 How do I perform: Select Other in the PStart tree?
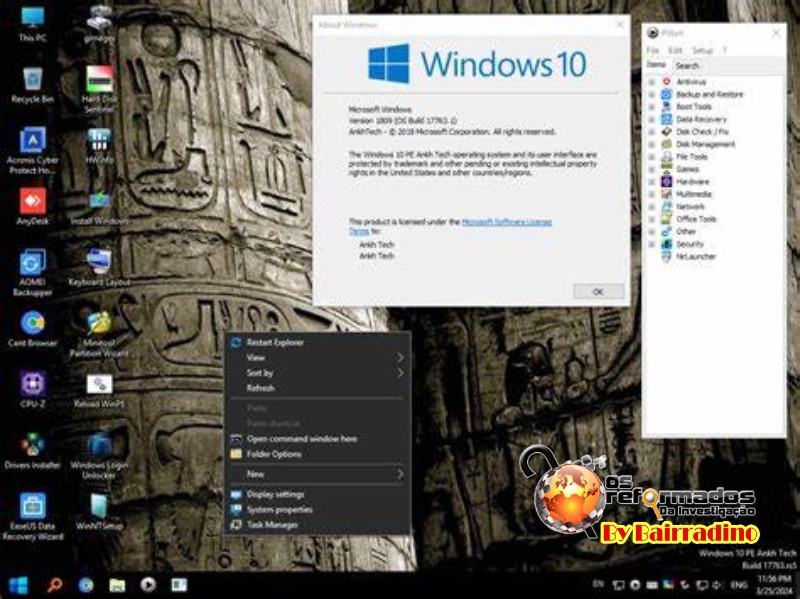click(x=686, y=232)
